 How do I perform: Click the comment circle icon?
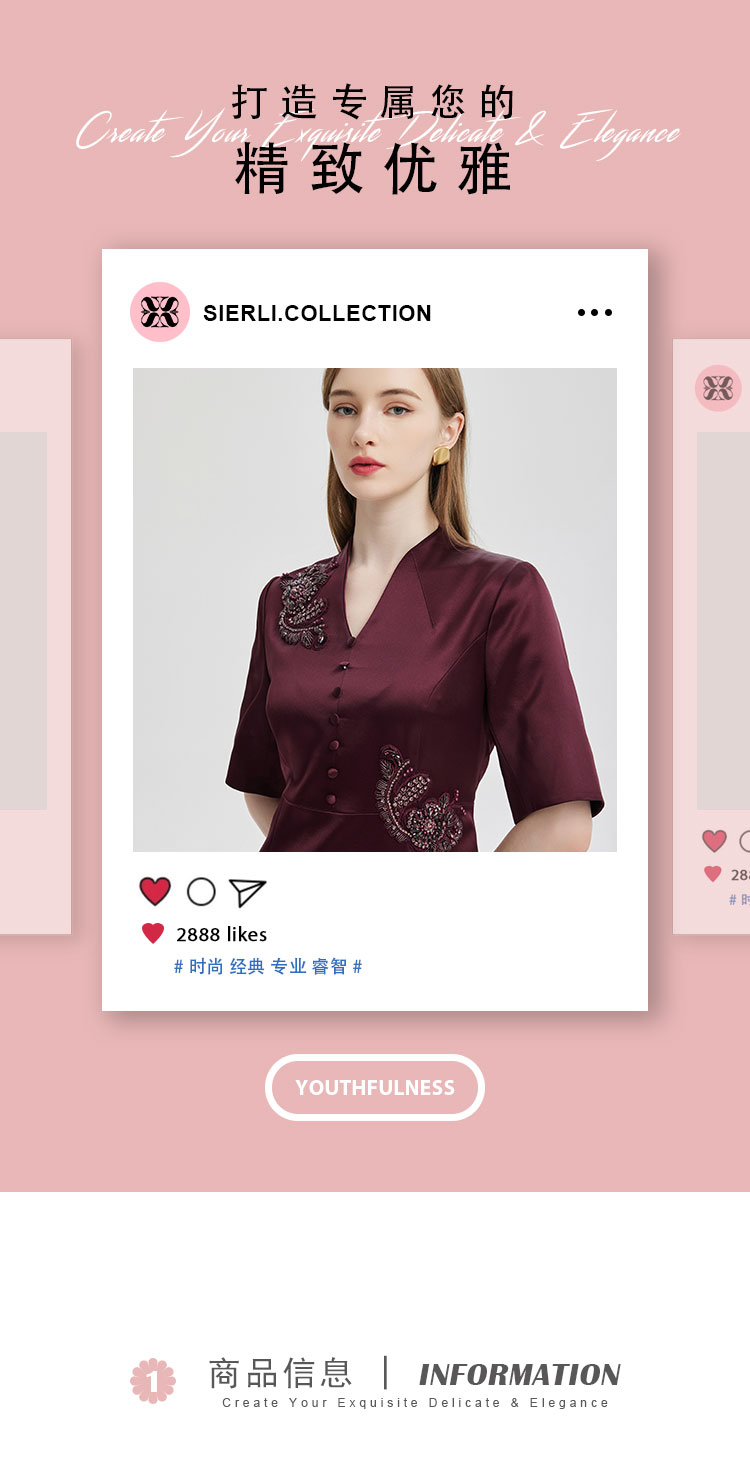[x=201, y=892]
